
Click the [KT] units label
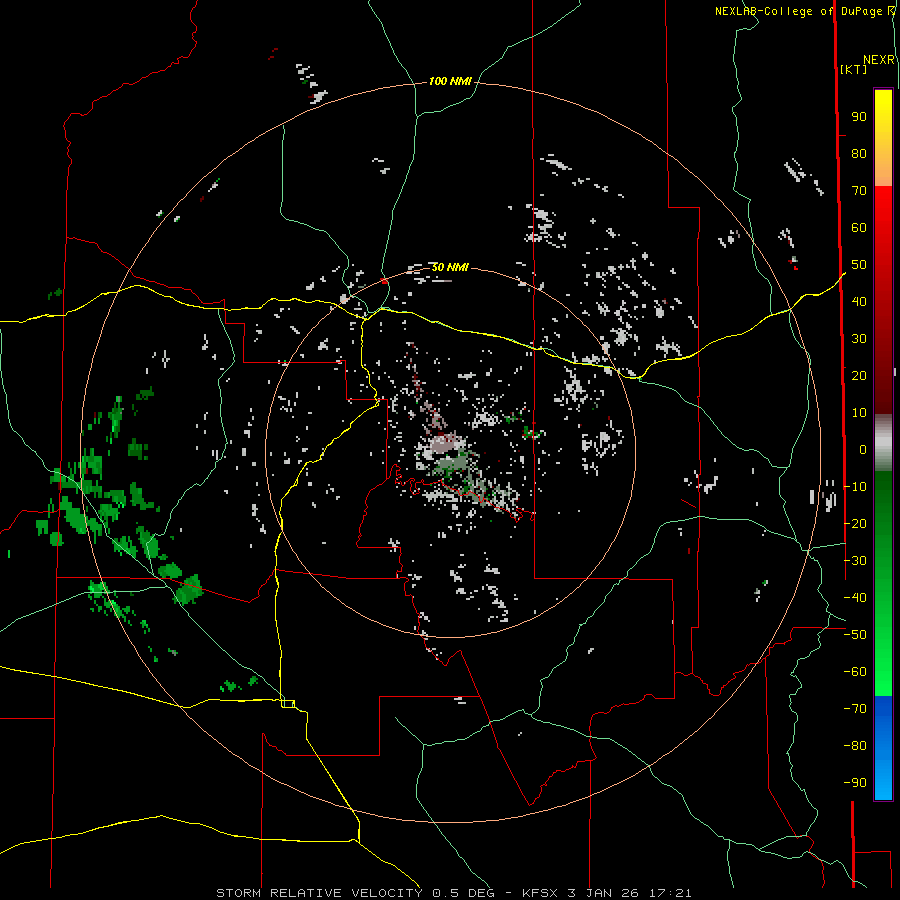[854, 69]
